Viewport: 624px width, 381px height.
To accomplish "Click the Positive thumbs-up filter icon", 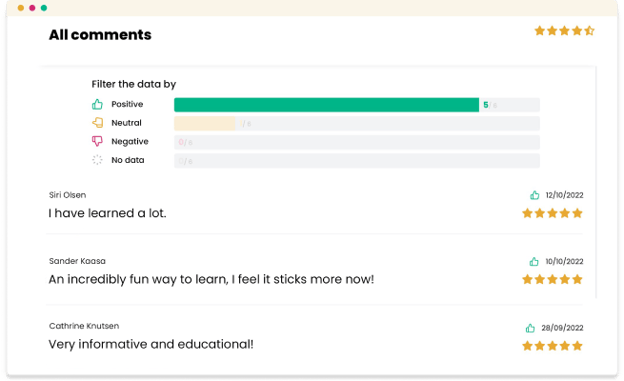I will pos(97,104).
